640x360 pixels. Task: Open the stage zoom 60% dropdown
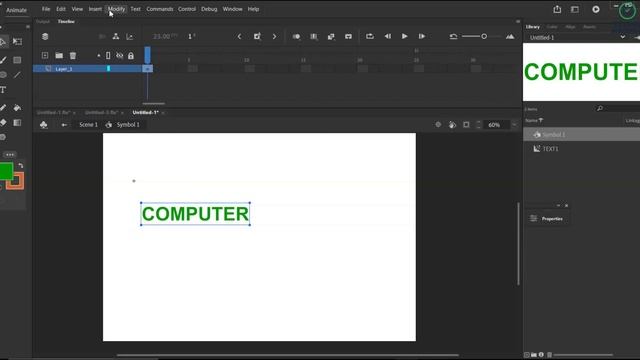click(514, 124)
